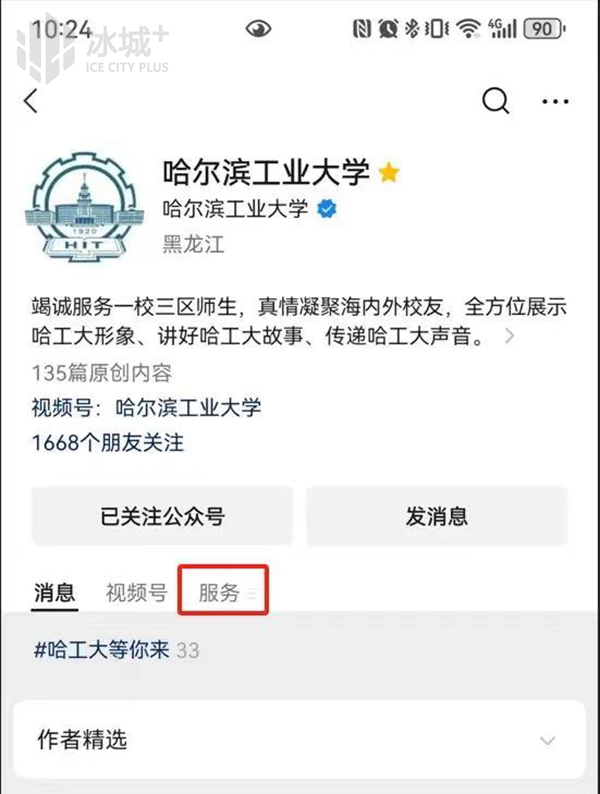Tap the NFC status icon
This screenshot has width=600, height=794.
(x=362, y=29)
